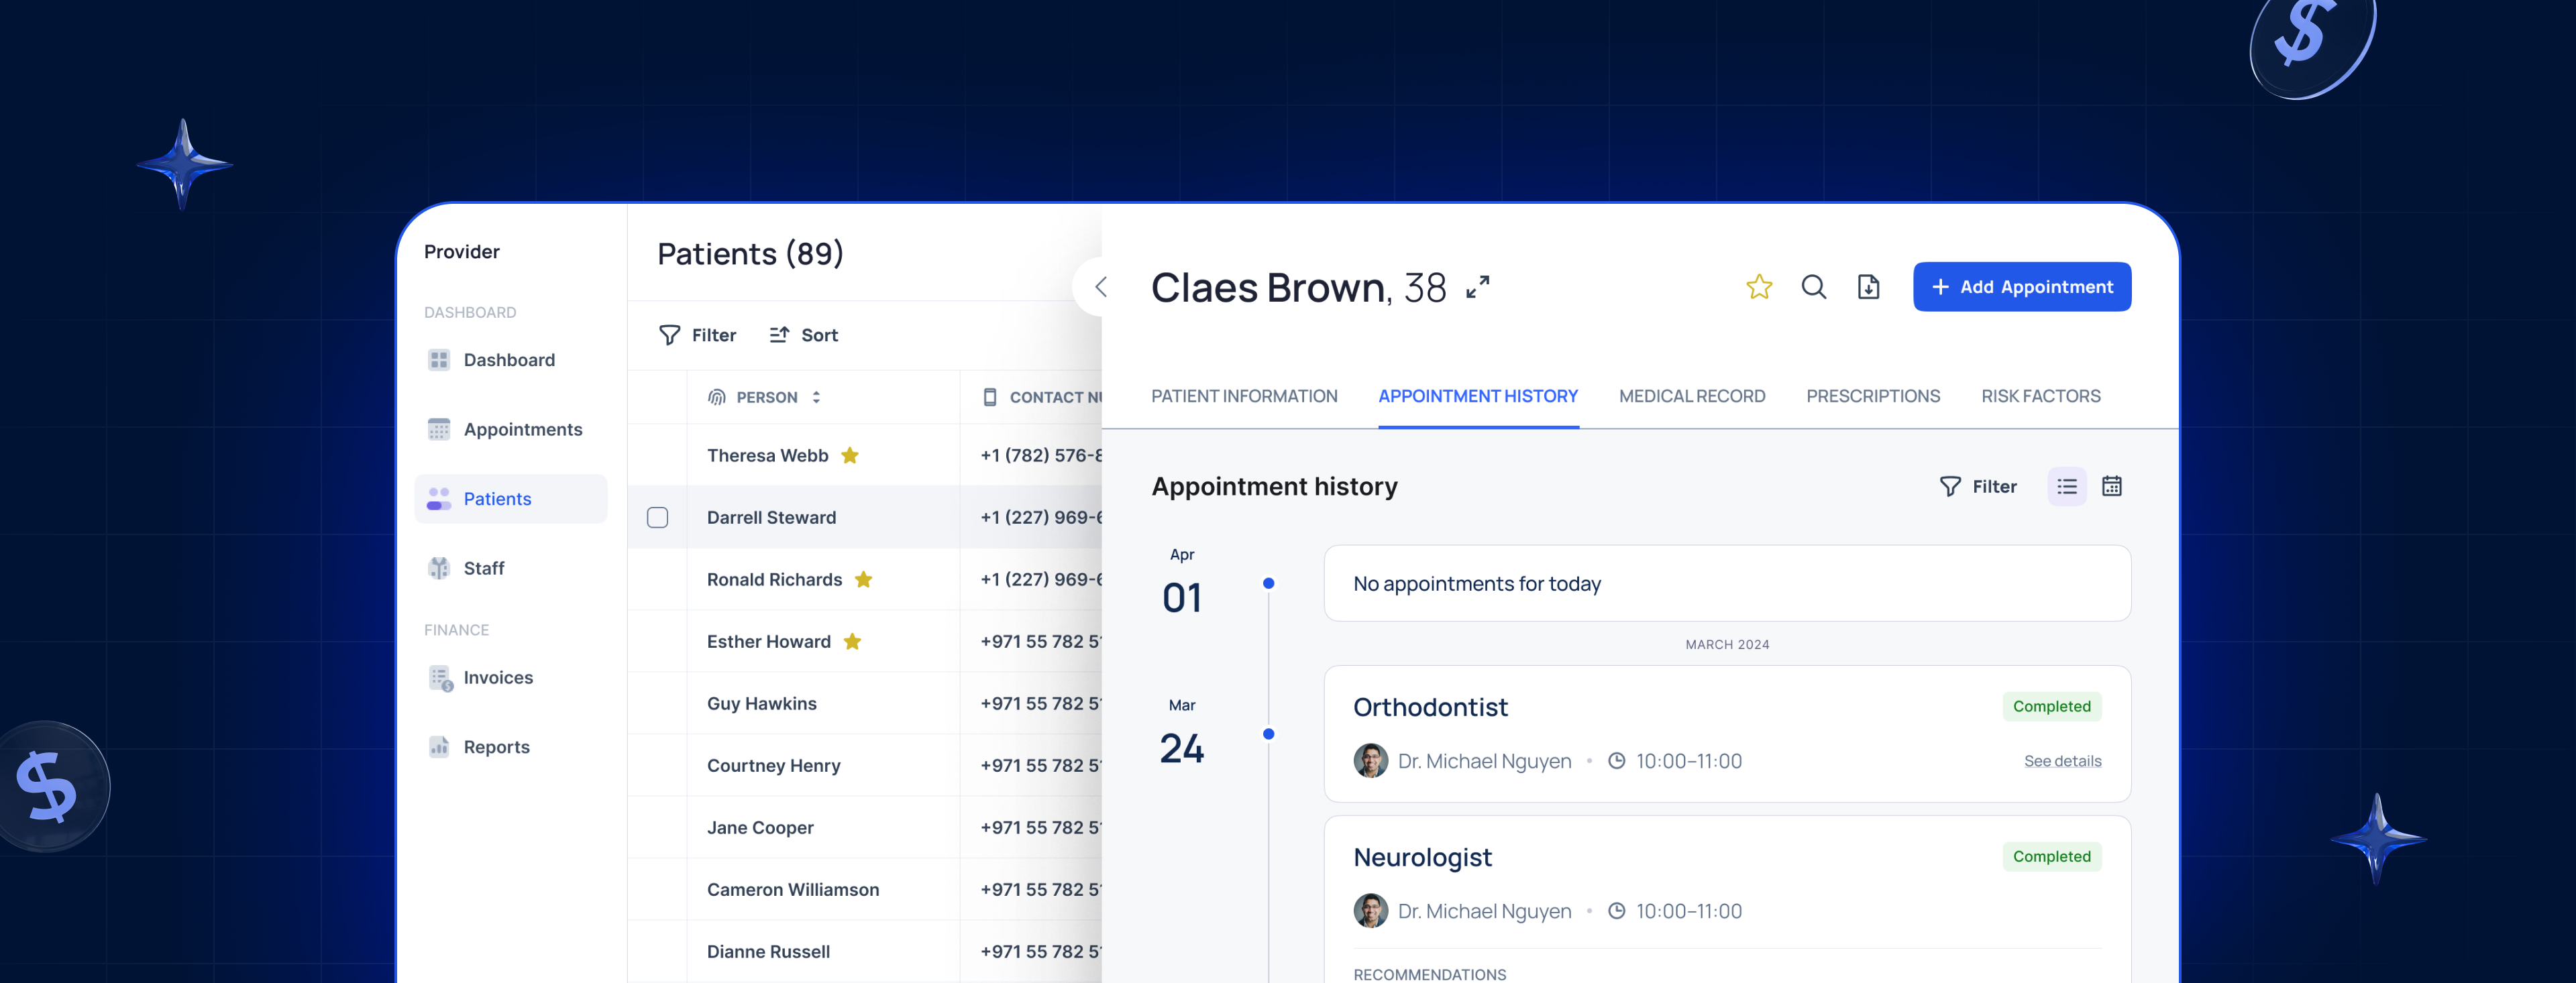Switch appointment history to calendar view
The image size is (2576, 983).
pyautogui.click(x=2111, y=486)
